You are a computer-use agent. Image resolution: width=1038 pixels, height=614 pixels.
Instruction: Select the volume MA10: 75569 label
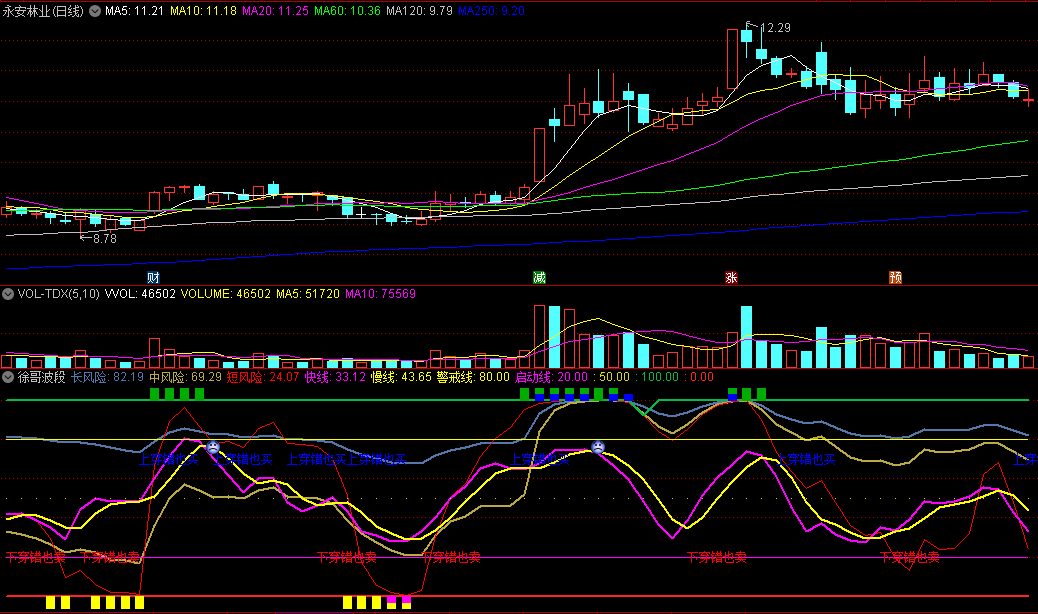381,294
